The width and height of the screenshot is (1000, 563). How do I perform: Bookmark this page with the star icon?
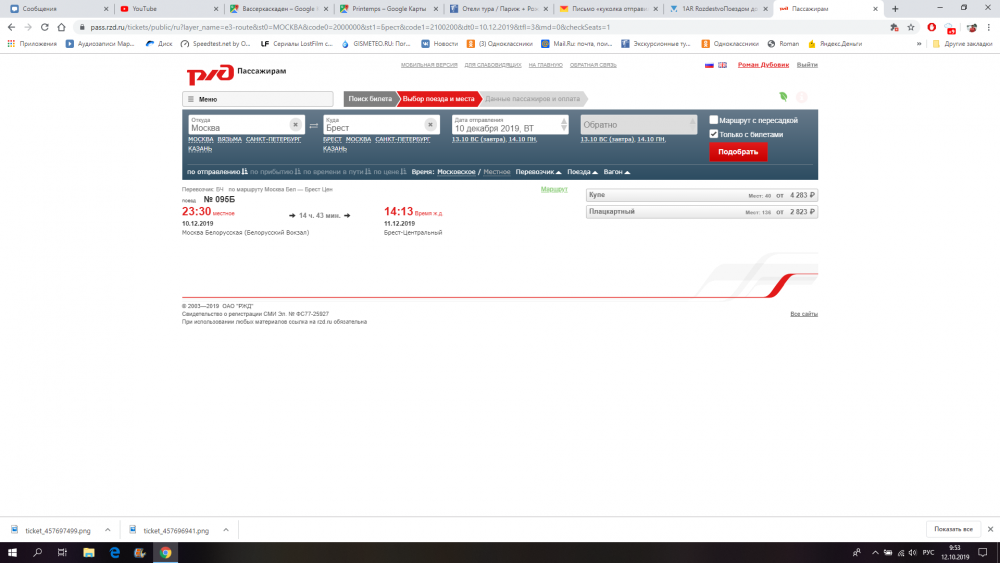point(911,27)
